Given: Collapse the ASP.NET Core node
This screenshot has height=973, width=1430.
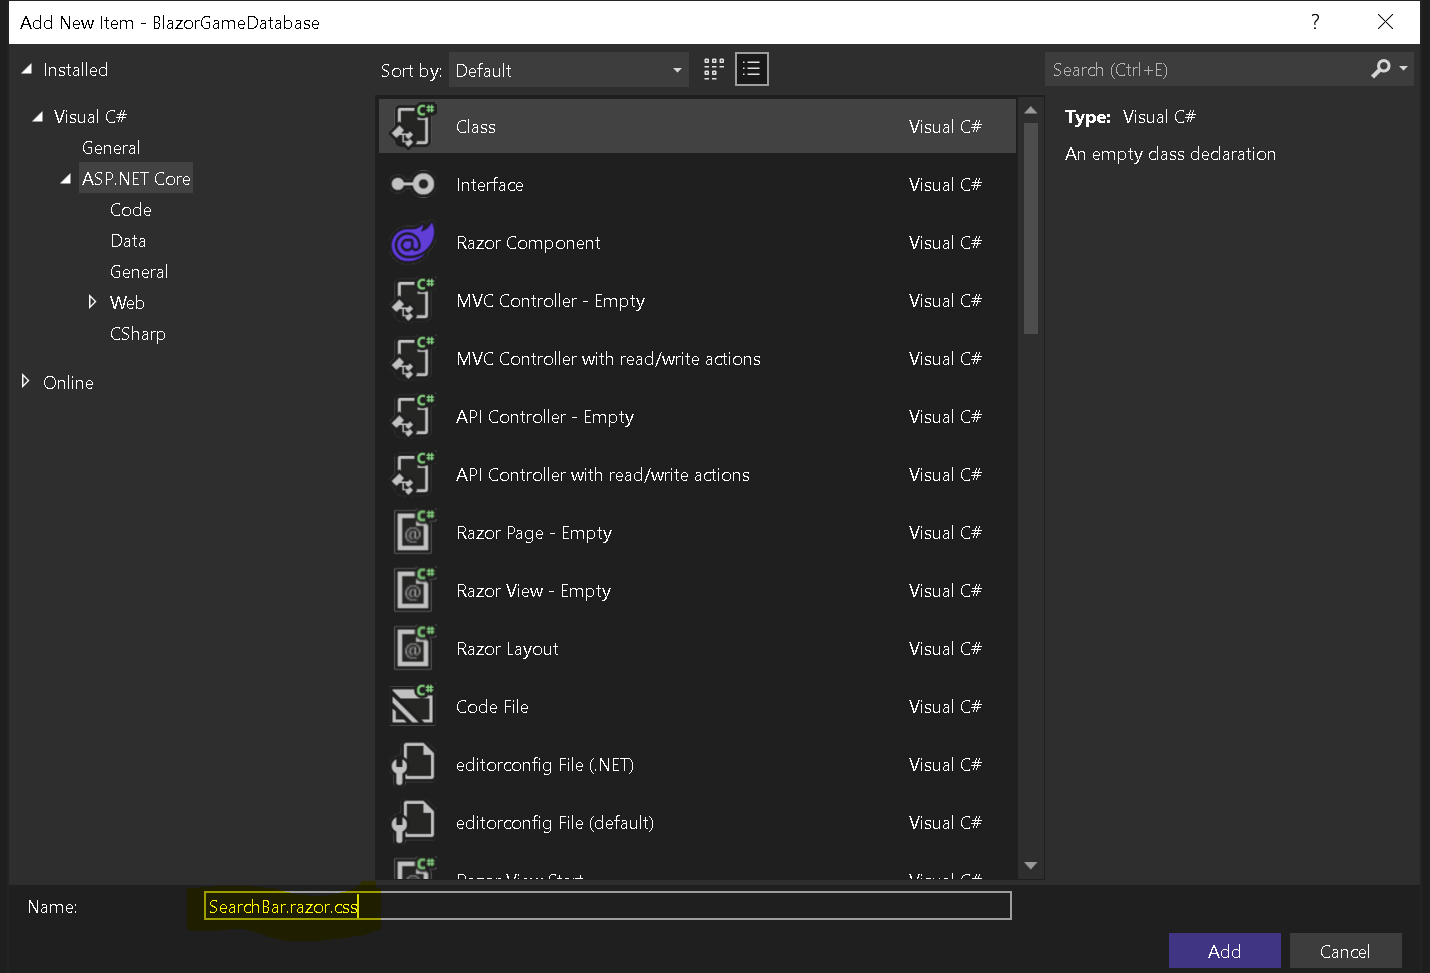Looking at the screenshot, I should pos(66,179).
